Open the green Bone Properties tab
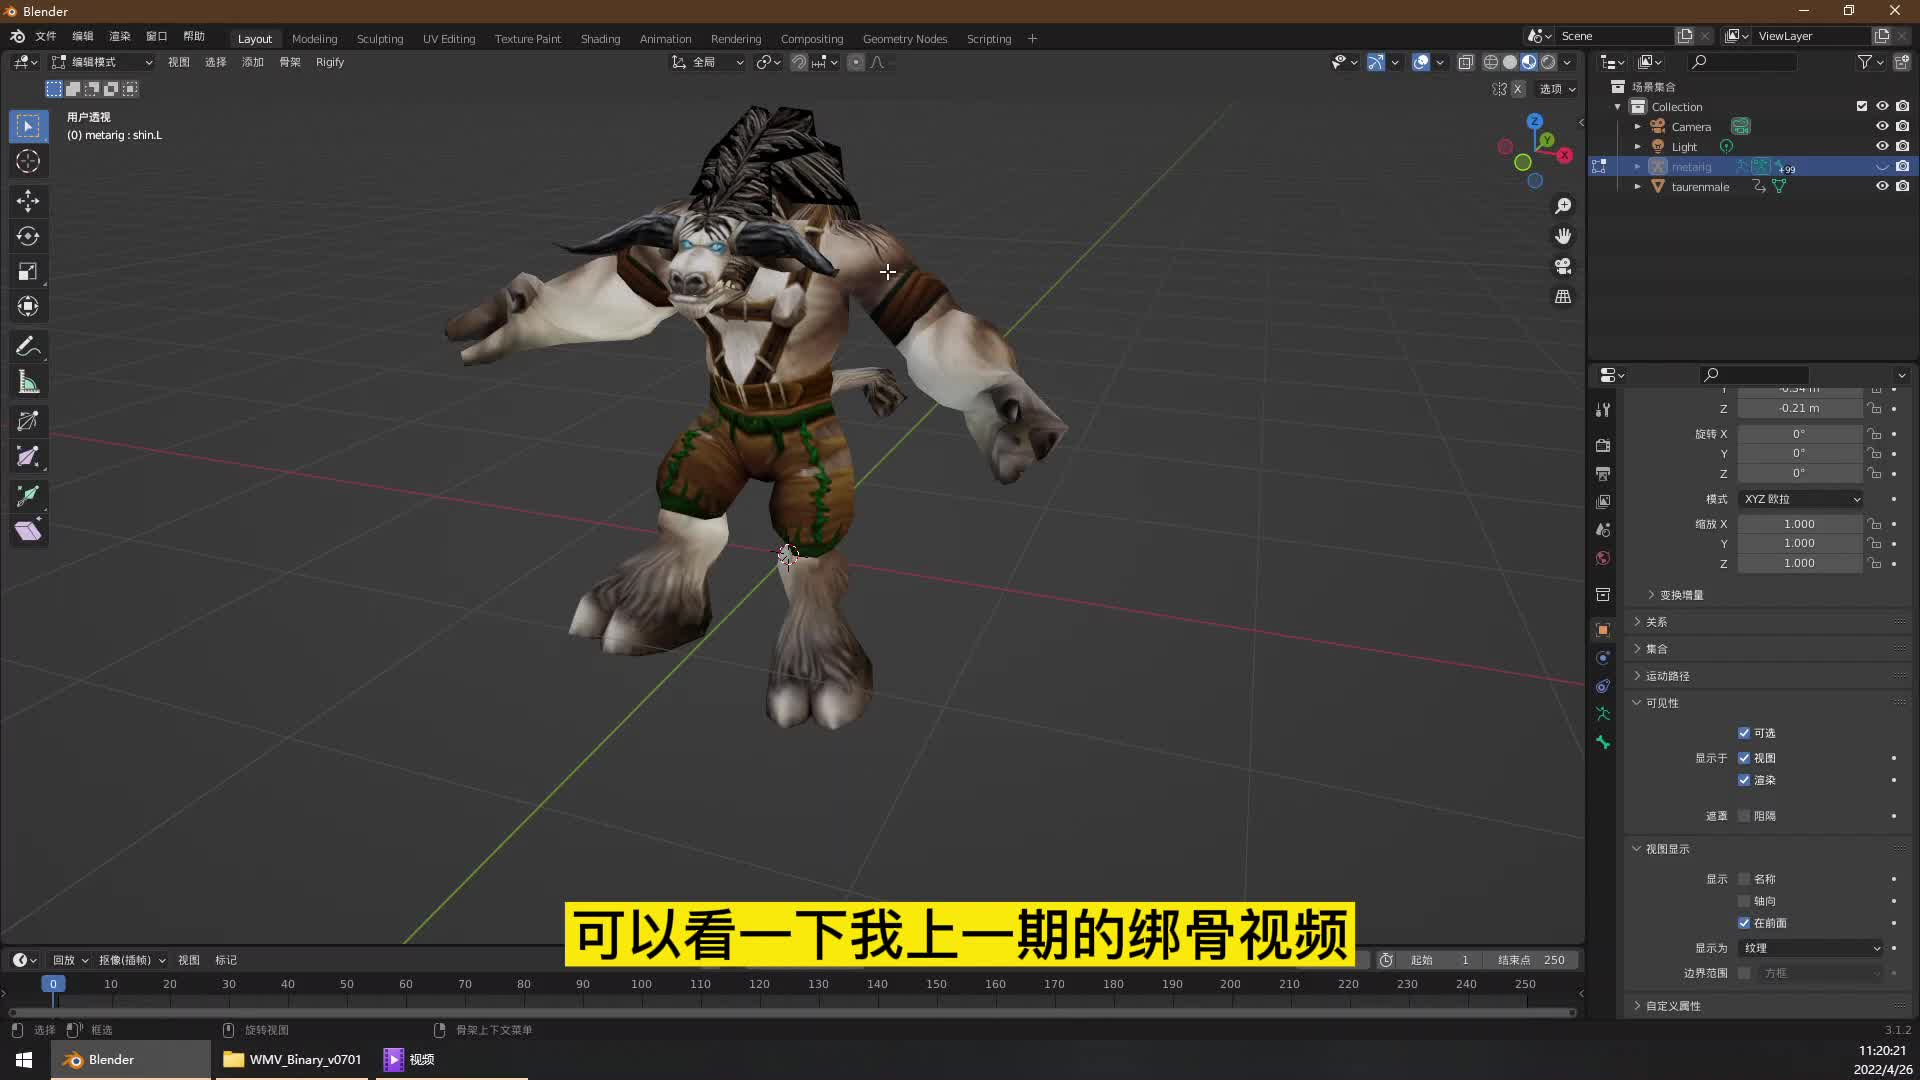This screenshot has width=1920, height=1080. 1603,740
